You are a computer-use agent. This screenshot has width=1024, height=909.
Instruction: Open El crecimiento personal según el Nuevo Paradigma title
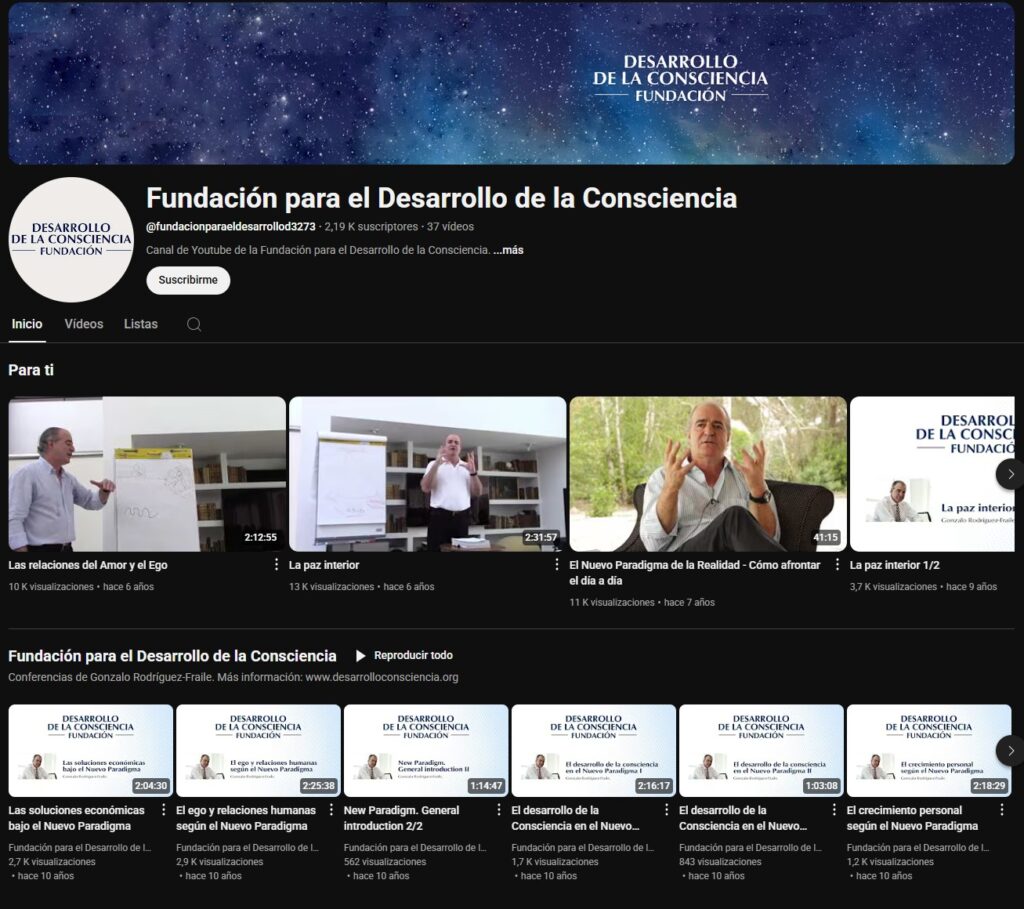(912, 818)
